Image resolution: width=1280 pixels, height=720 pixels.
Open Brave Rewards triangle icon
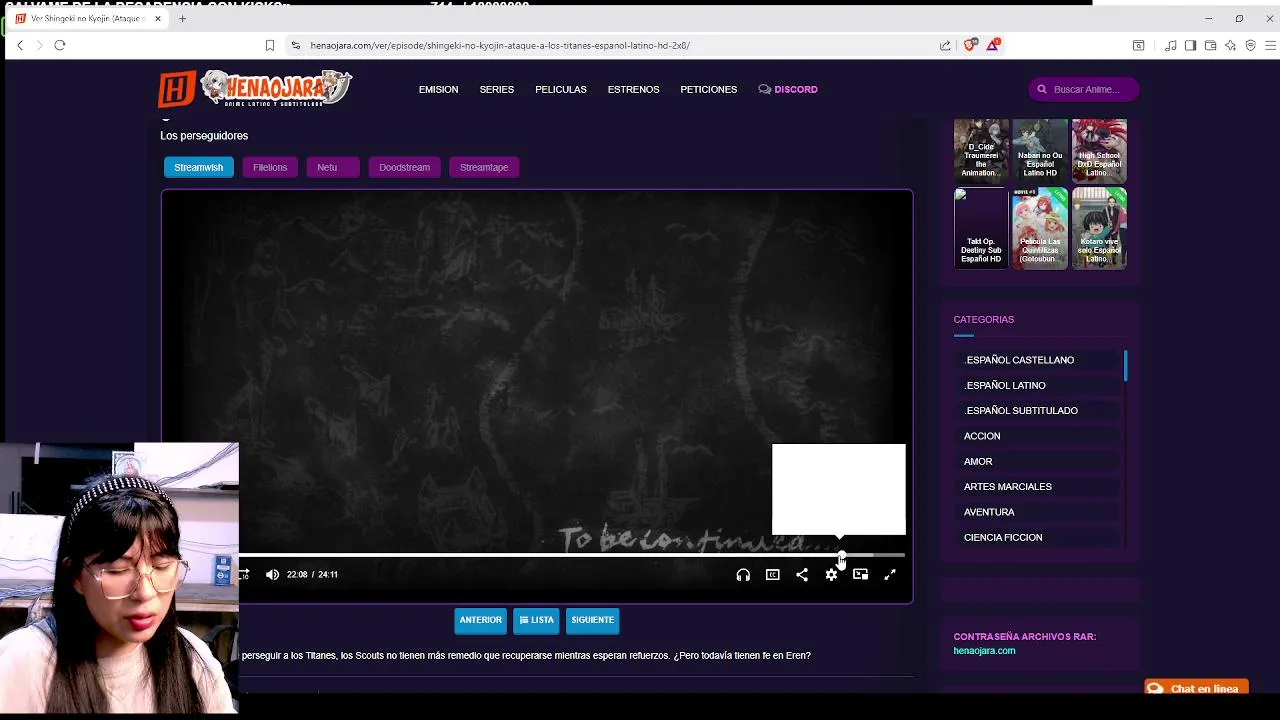coord(993,45)
